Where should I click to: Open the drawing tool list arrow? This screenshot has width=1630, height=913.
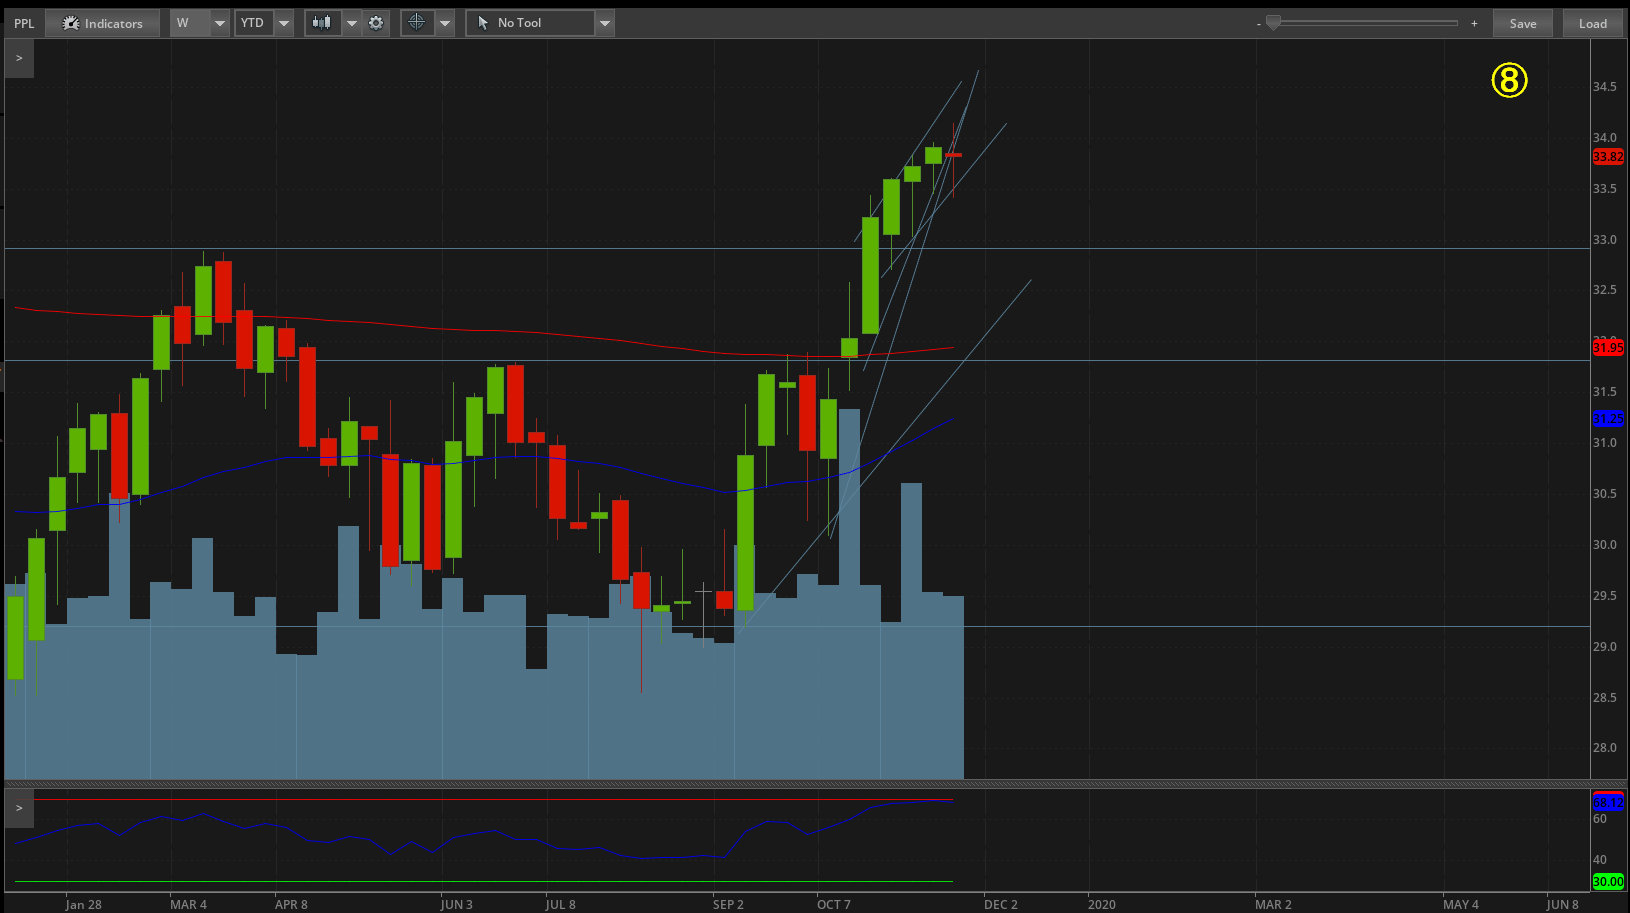(605, 23)
